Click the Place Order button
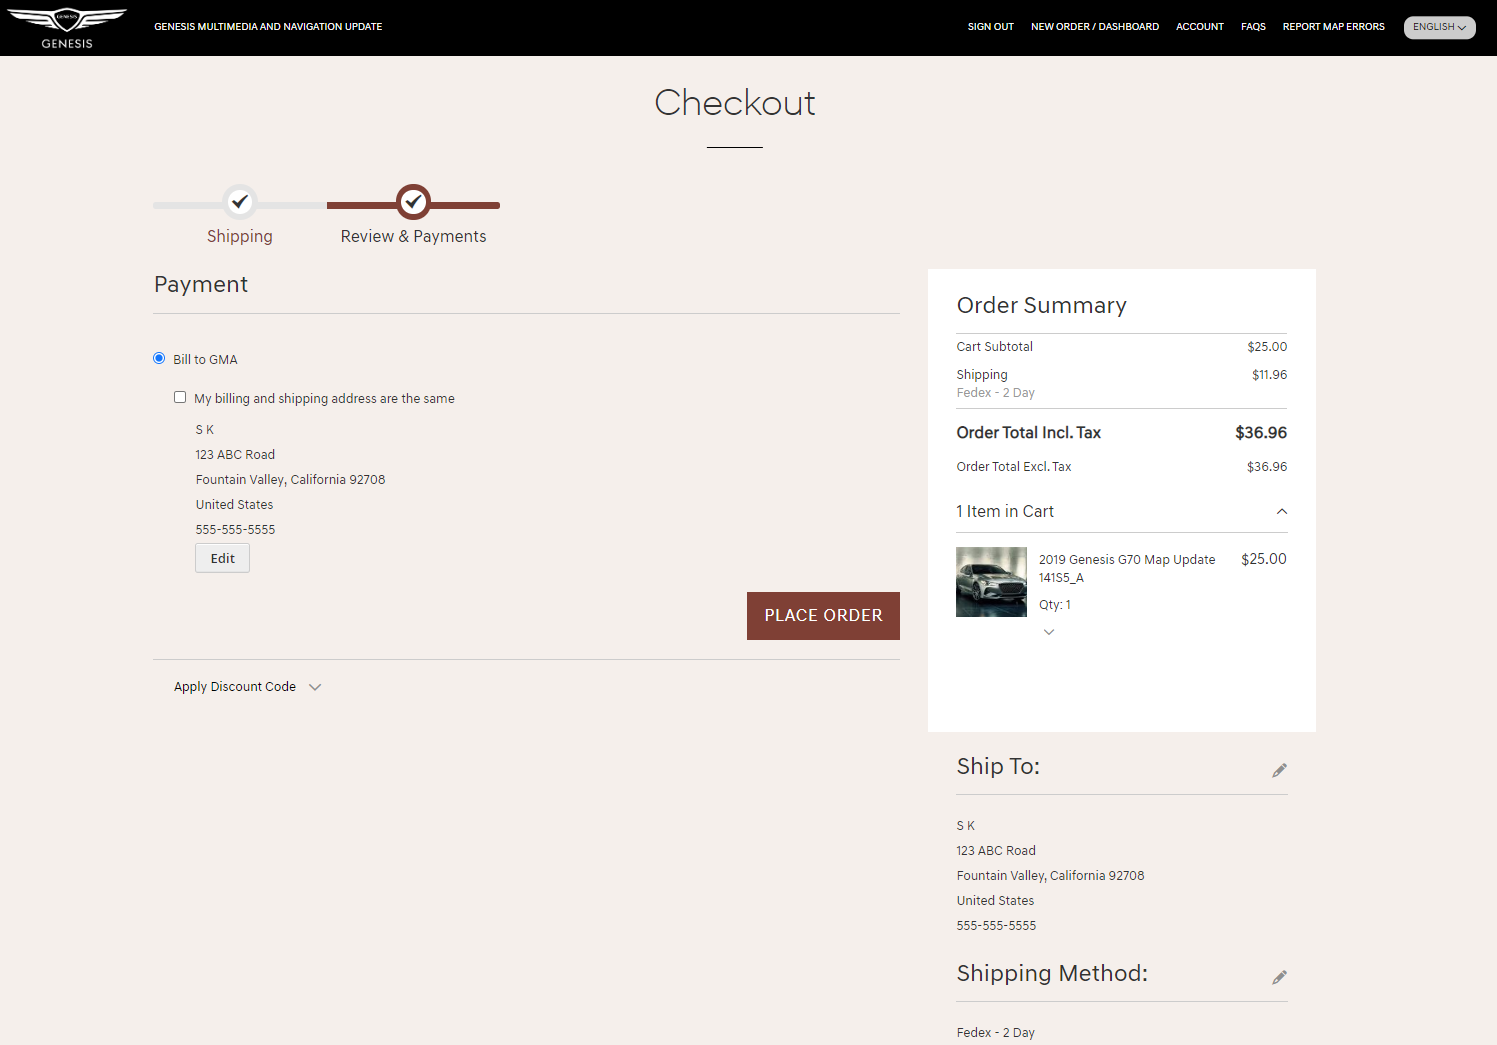Screen dimensions: 1497x1045 click(x=823, y=616)
